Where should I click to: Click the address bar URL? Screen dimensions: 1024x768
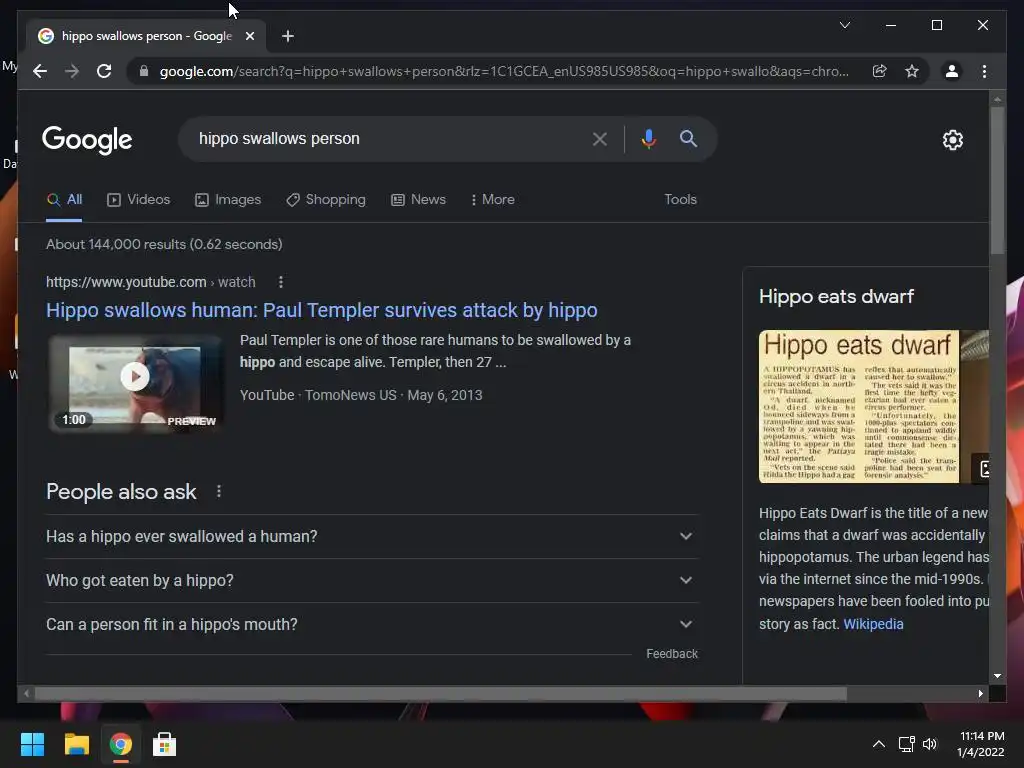[504, 71]
